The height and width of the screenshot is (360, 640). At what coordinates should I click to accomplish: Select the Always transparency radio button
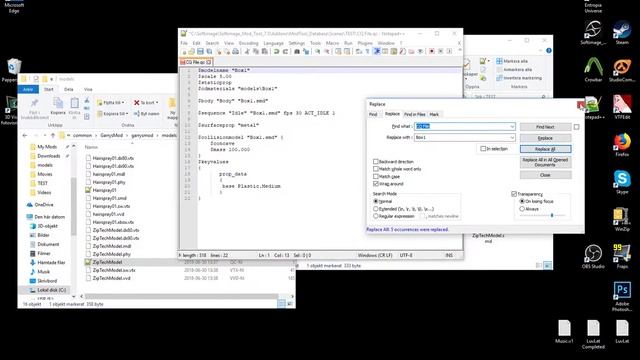click(522, 209)
